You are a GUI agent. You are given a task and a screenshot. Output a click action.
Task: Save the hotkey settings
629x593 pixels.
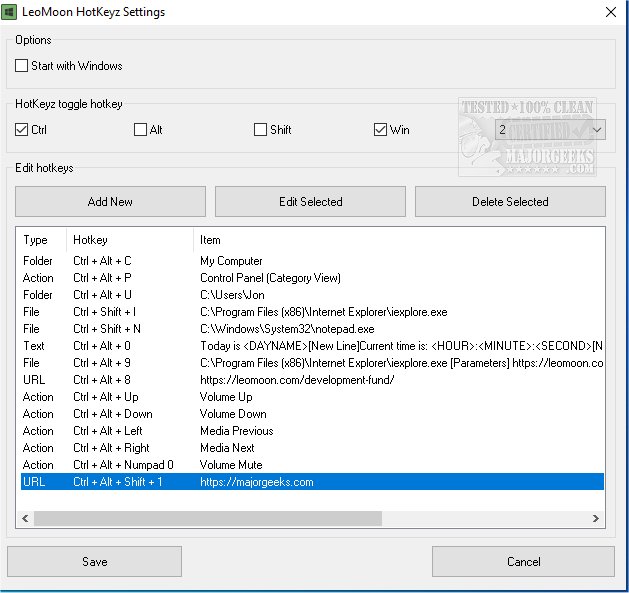pyautogui.click(x=94, y=561)
